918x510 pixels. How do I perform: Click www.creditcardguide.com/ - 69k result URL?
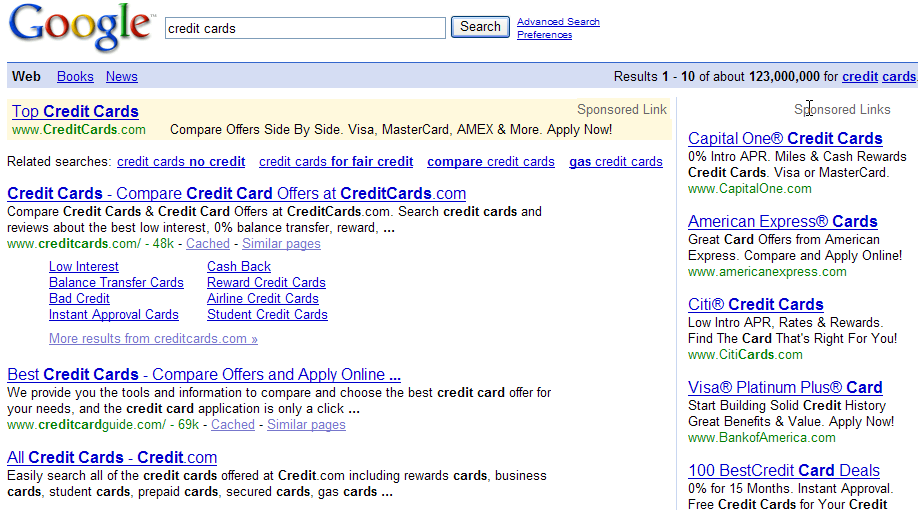pyautogui.click(x=103, y=425)
